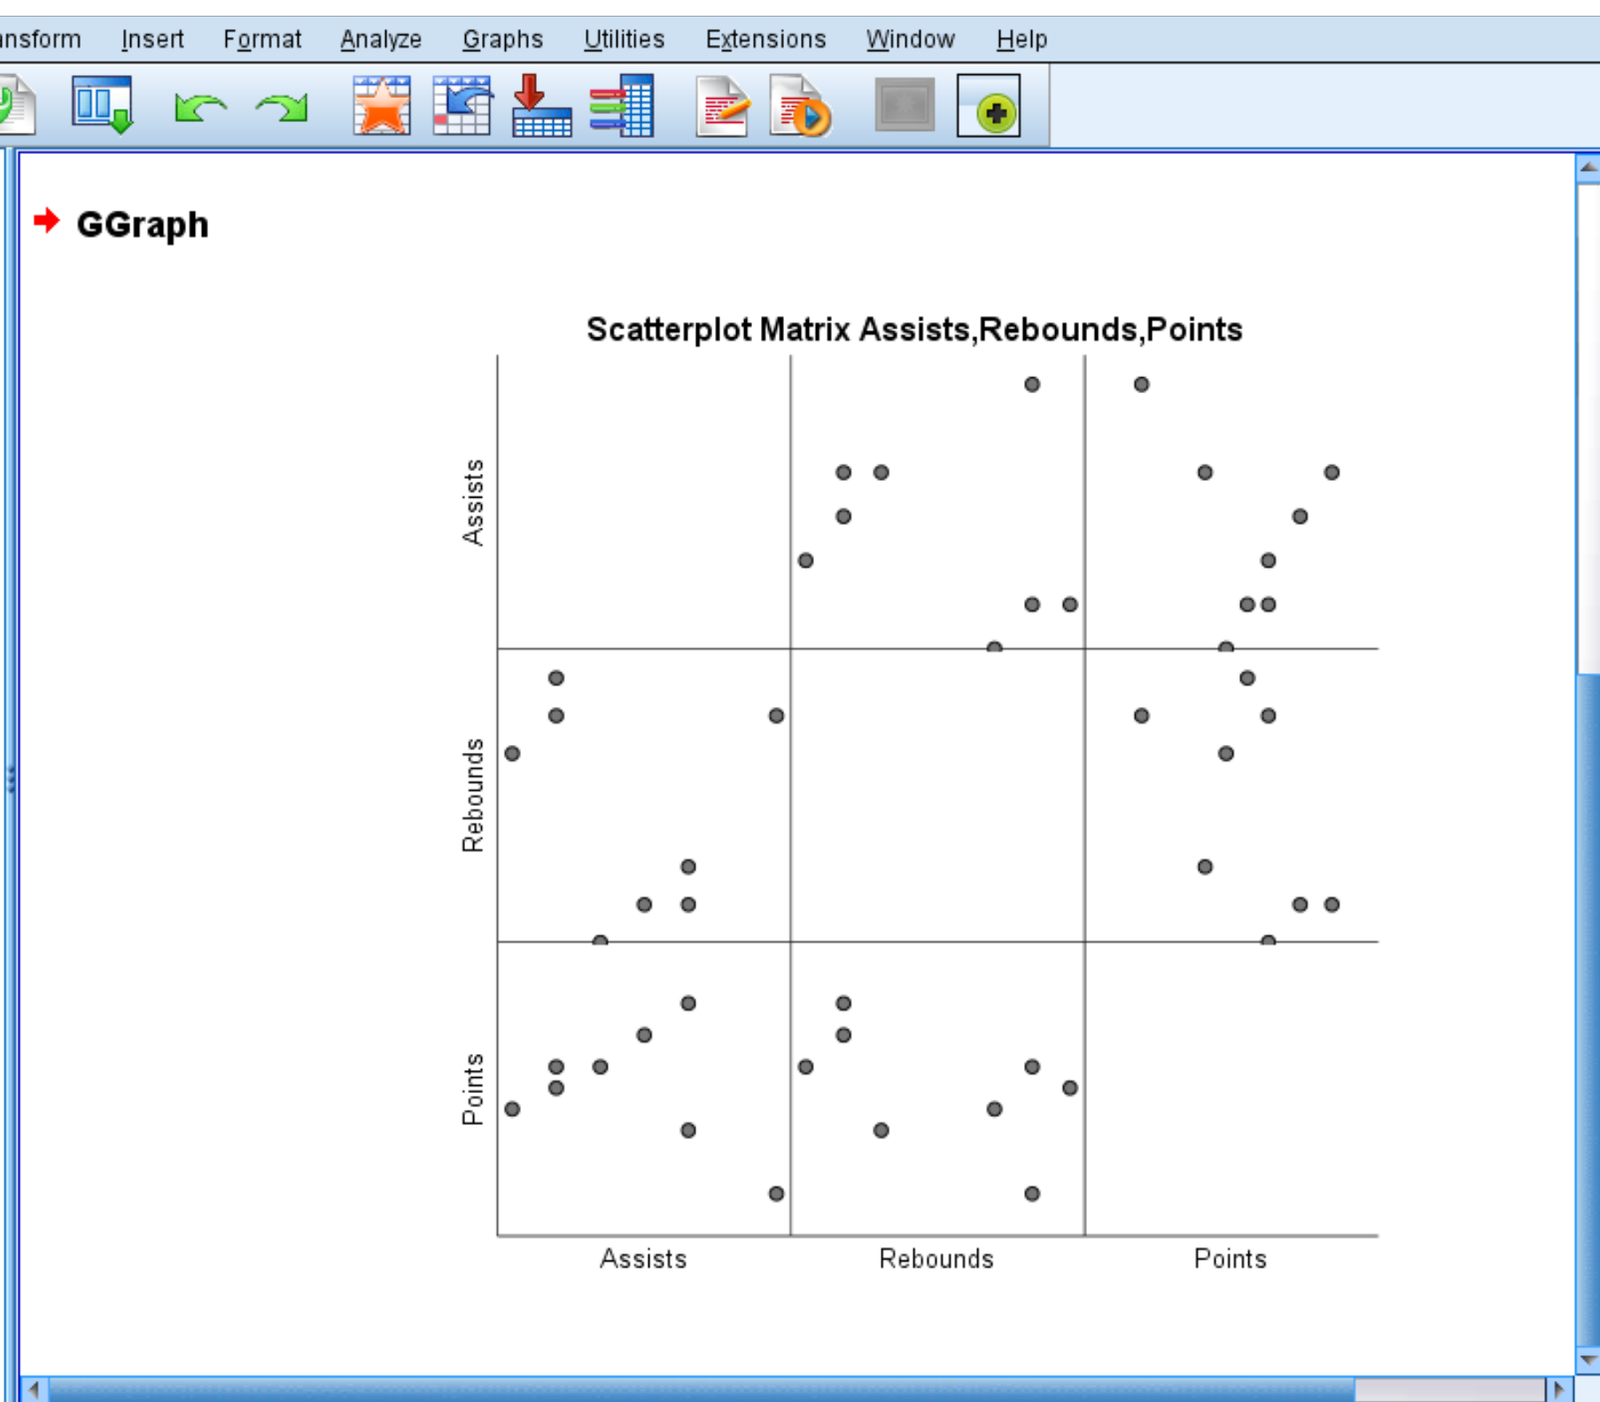Screen dimensions: 1600x1402
Task: Open the Transform menu
Action: 40,39
